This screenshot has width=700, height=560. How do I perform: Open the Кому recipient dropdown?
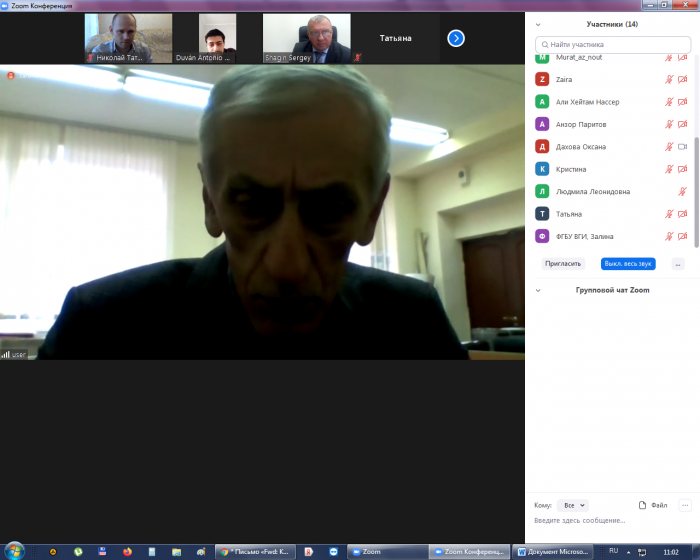[x=574, y=505]
